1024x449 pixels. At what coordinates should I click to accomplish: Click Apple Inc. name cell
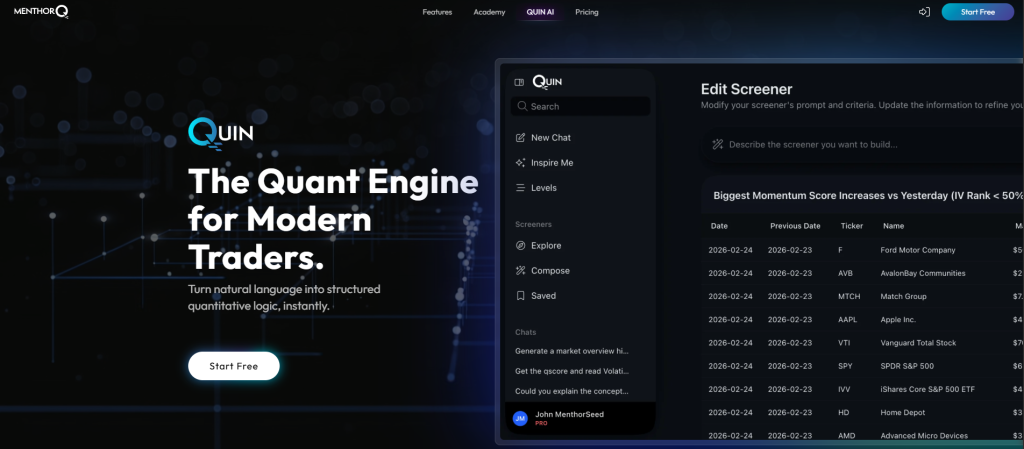[x=898, y=320]
